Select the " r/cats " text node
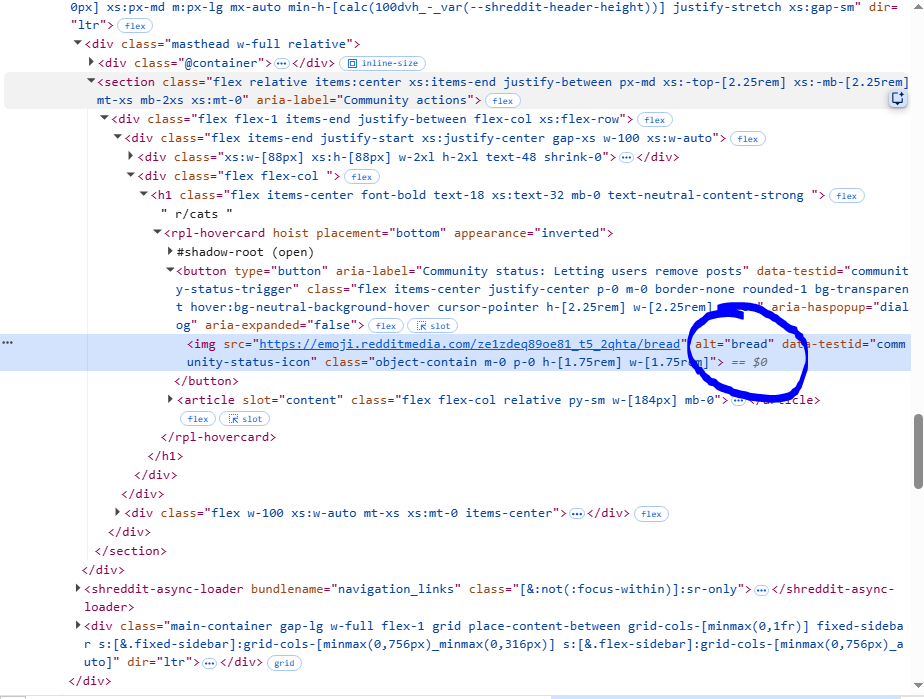 coord(196,214)
